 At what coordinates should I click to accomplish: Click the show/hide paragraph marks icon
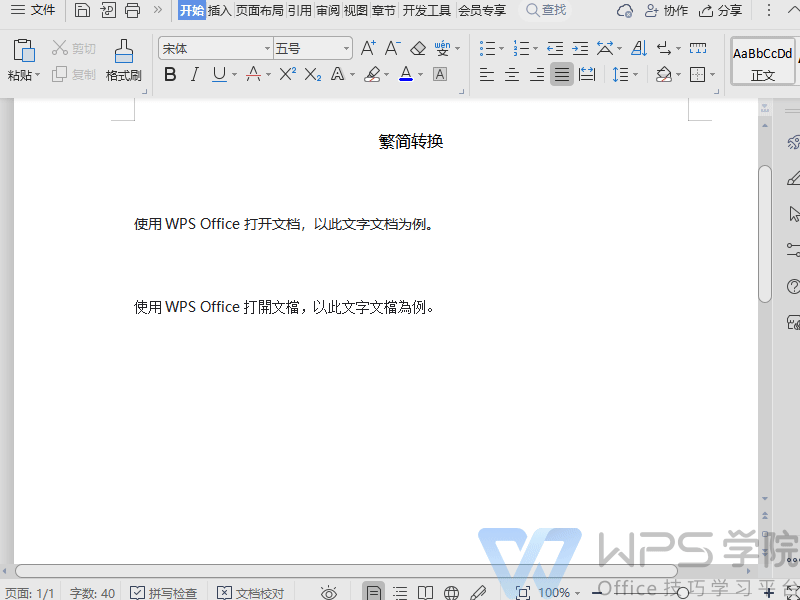(x=664, y=48)
